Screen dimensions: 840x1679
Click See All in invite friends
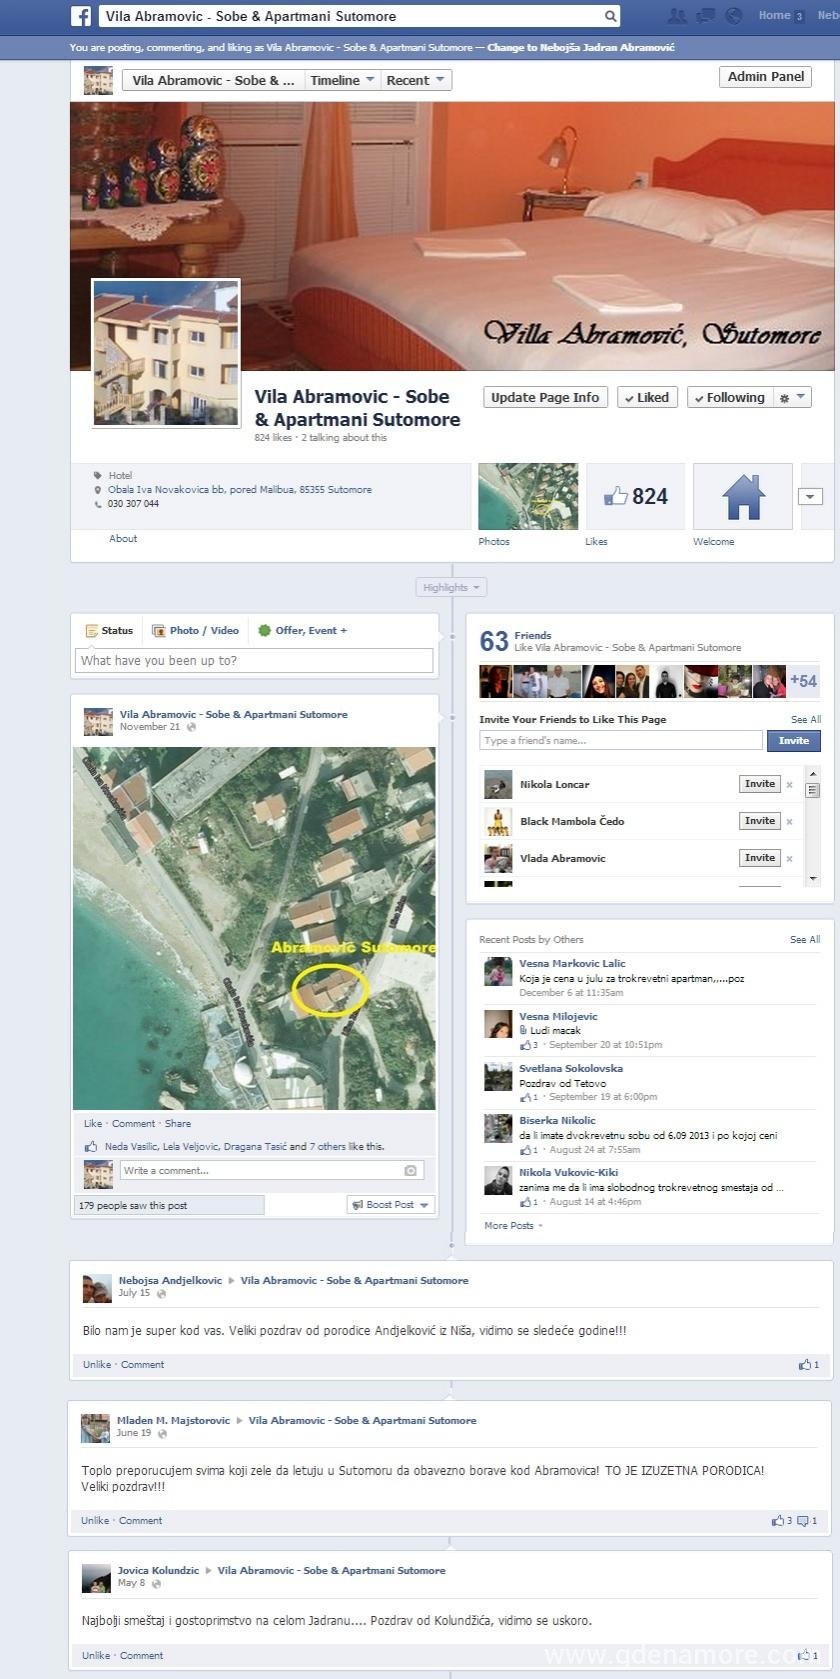click(x=806, y=720)
